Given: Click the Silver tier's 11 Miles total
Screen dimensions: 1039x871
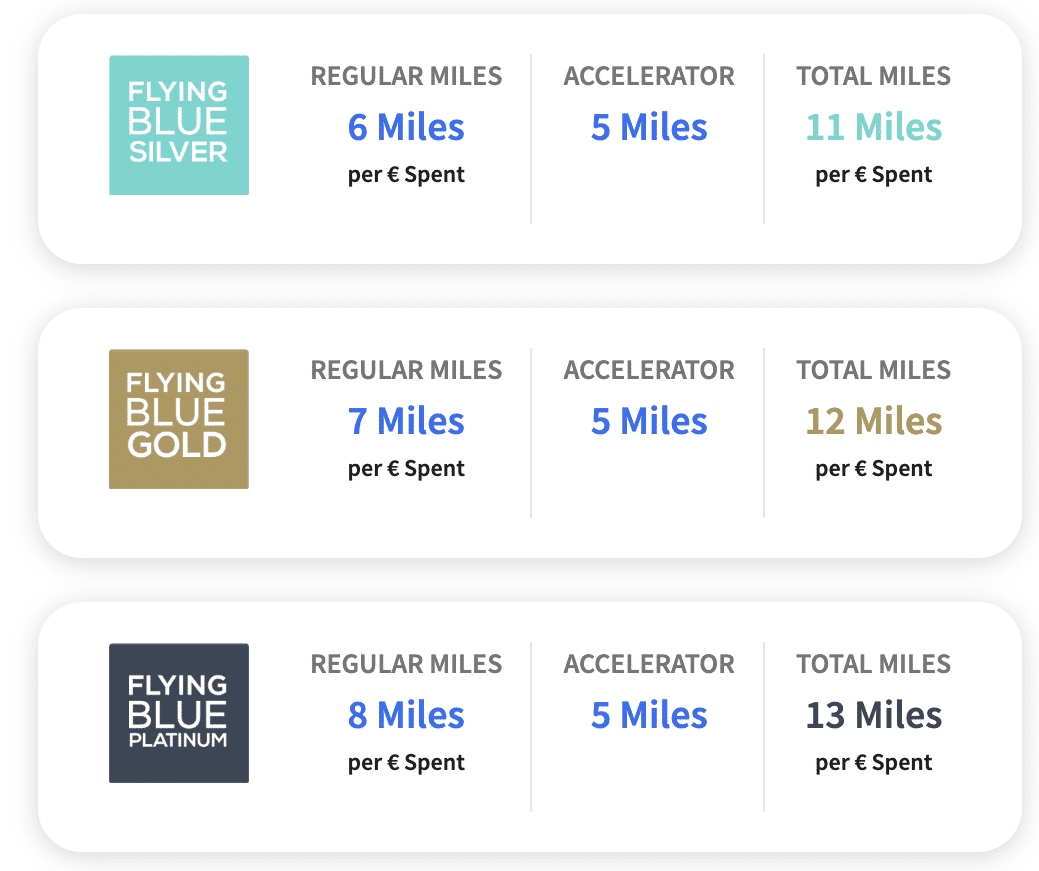Looking at the screenshot, I should pos(873,127).
